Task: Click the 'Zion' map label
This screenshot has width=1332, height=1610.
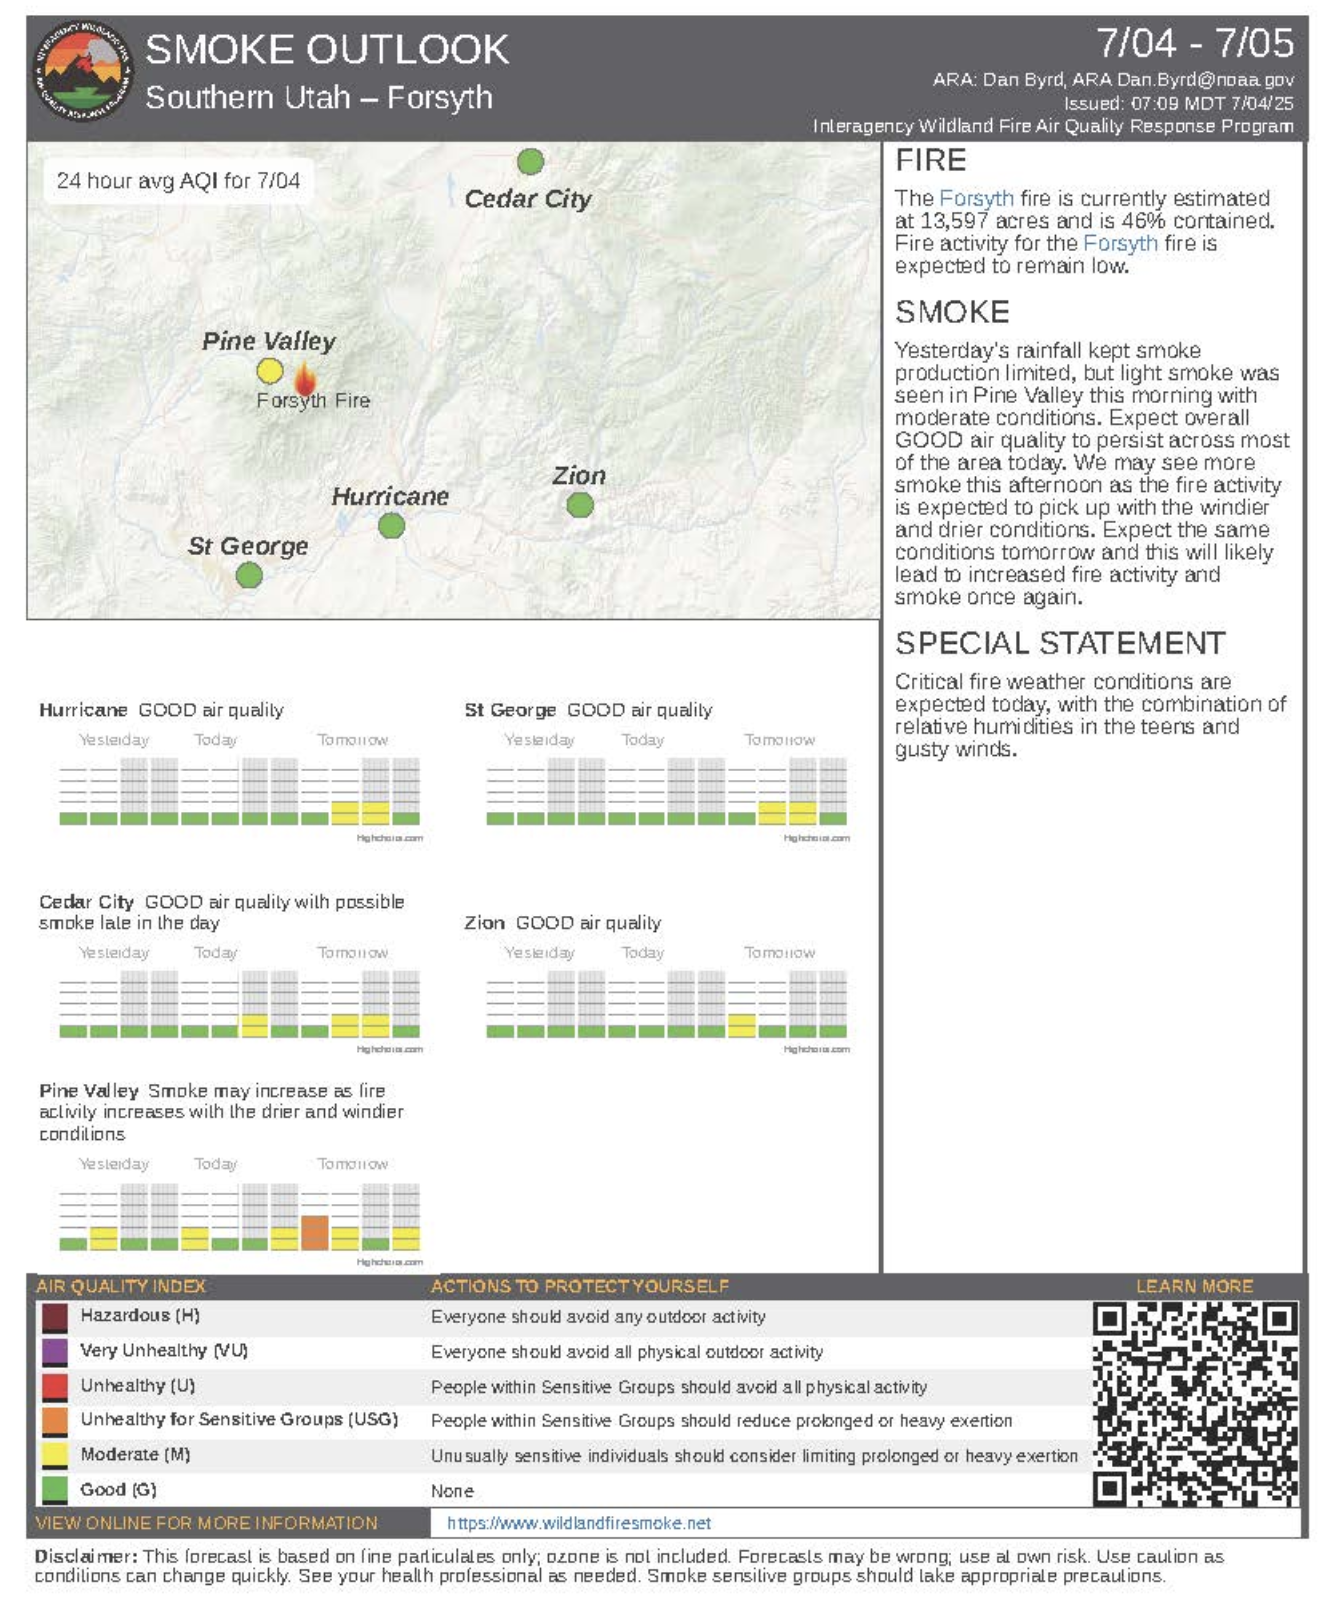Action: pyautogui.click(x=579, y=476)
